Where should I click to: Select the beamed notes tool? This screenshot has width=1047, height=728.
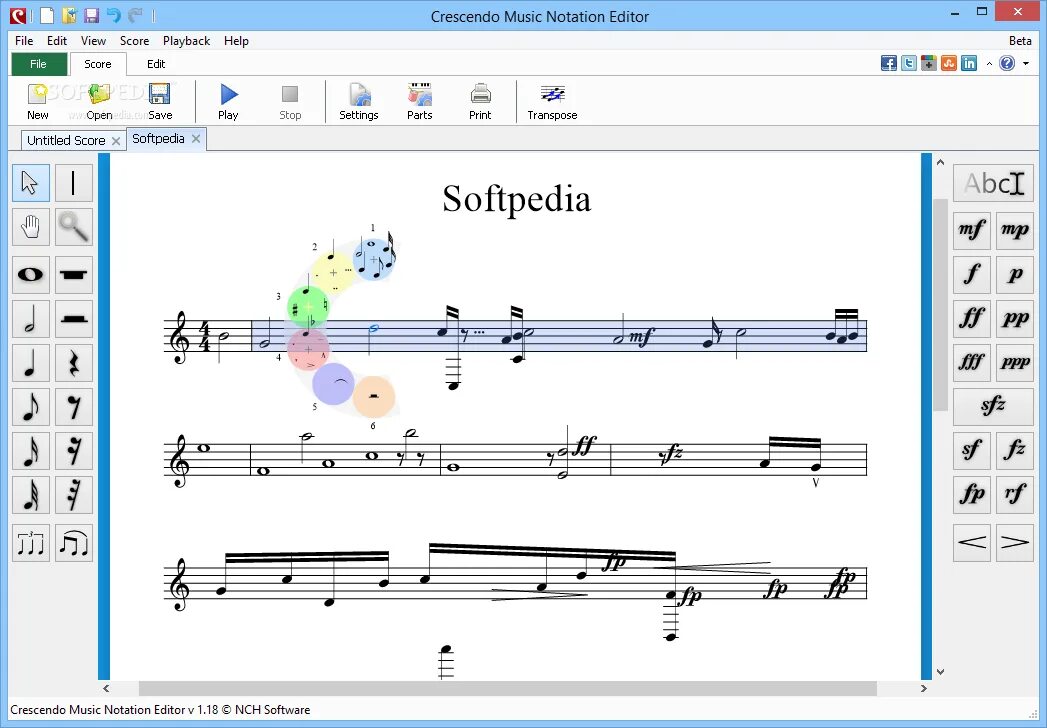point(73,543)
